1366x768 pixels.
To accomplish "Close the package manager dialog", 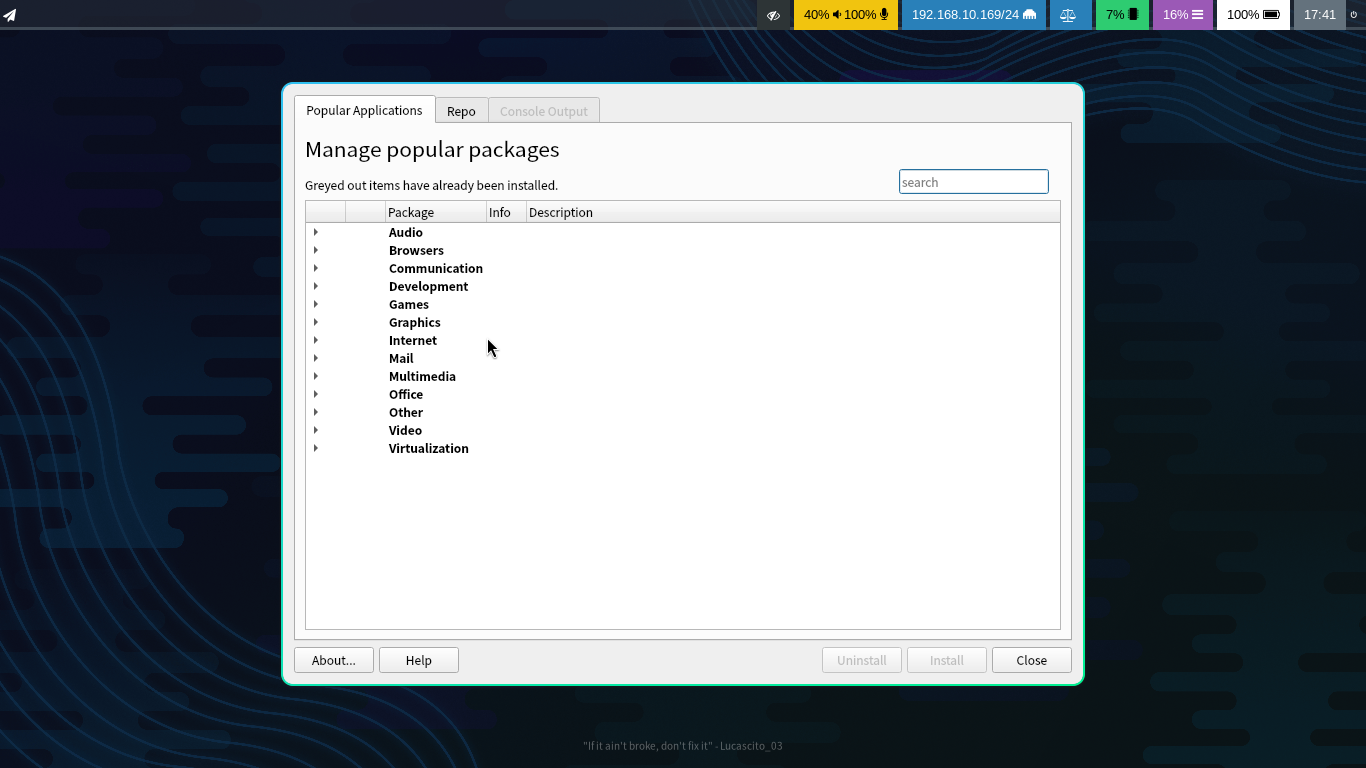I will click(1032, 660).
